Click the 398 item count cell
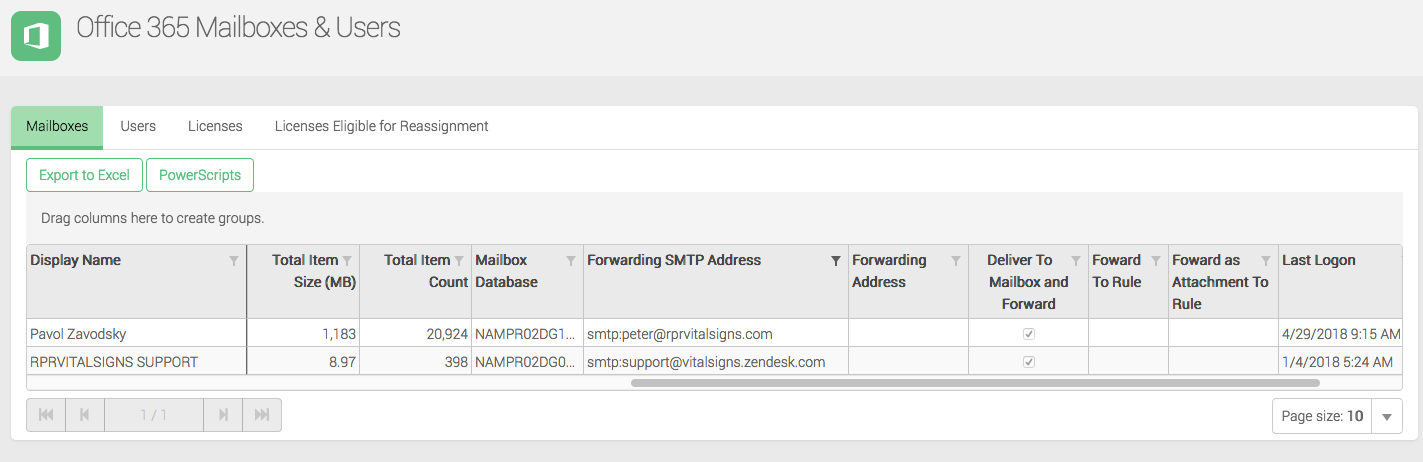This screenshot has width=1423, height=462. click(415, 362)
